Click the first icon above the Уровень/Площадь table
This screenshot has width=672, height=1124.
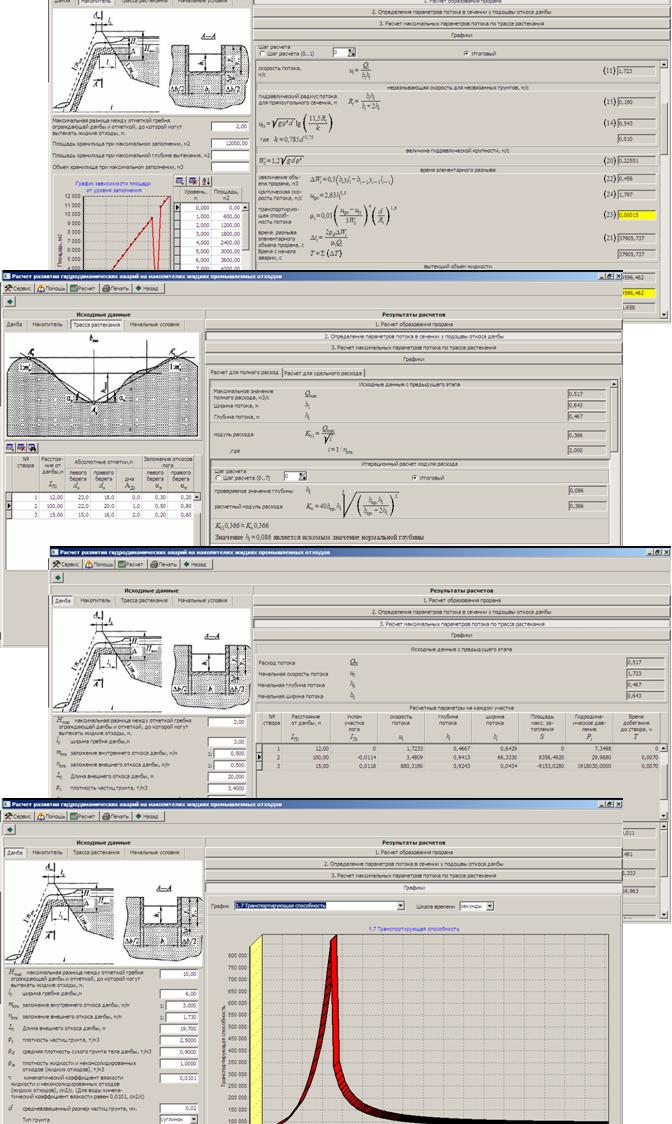[178, 180]
